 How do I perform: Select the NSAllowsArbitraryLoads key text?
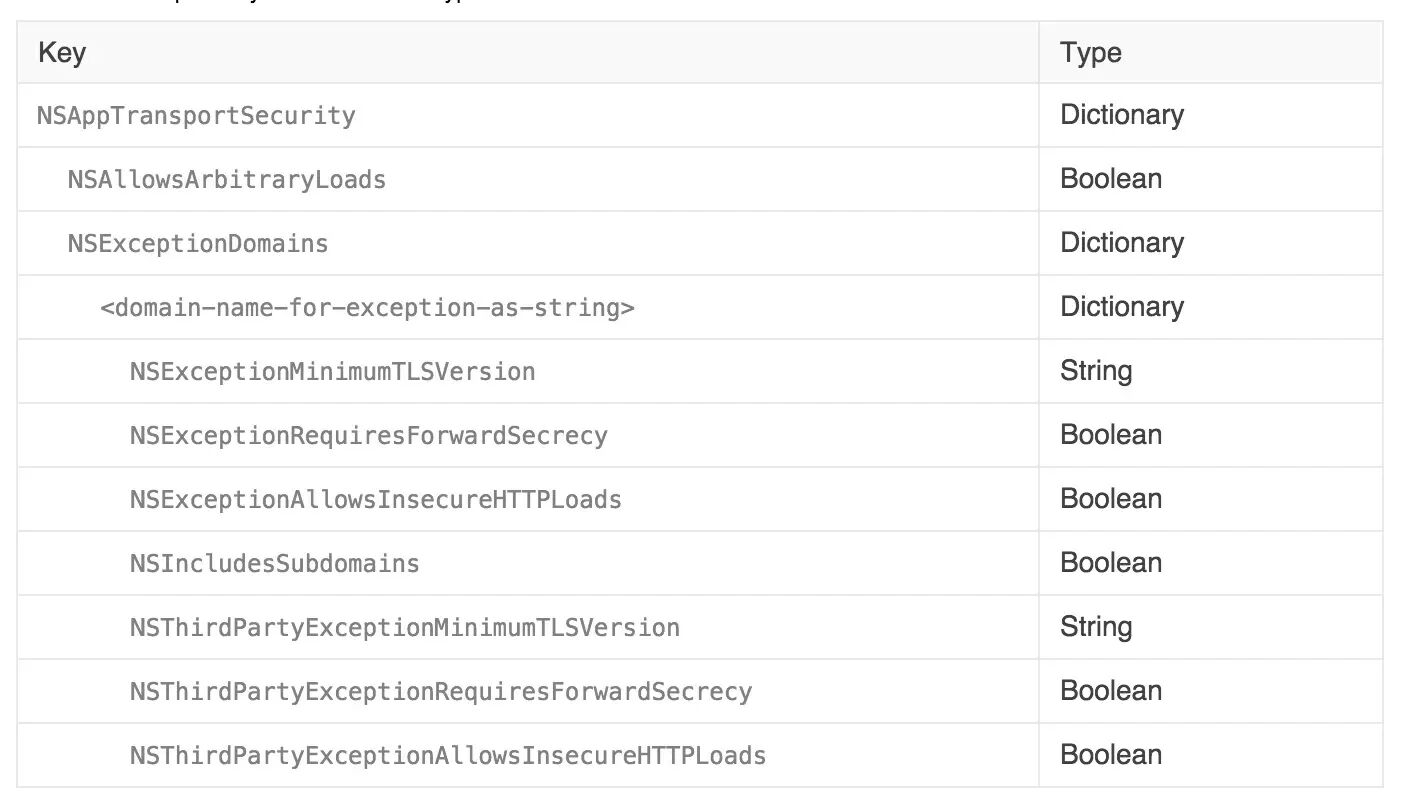(227, 180)
